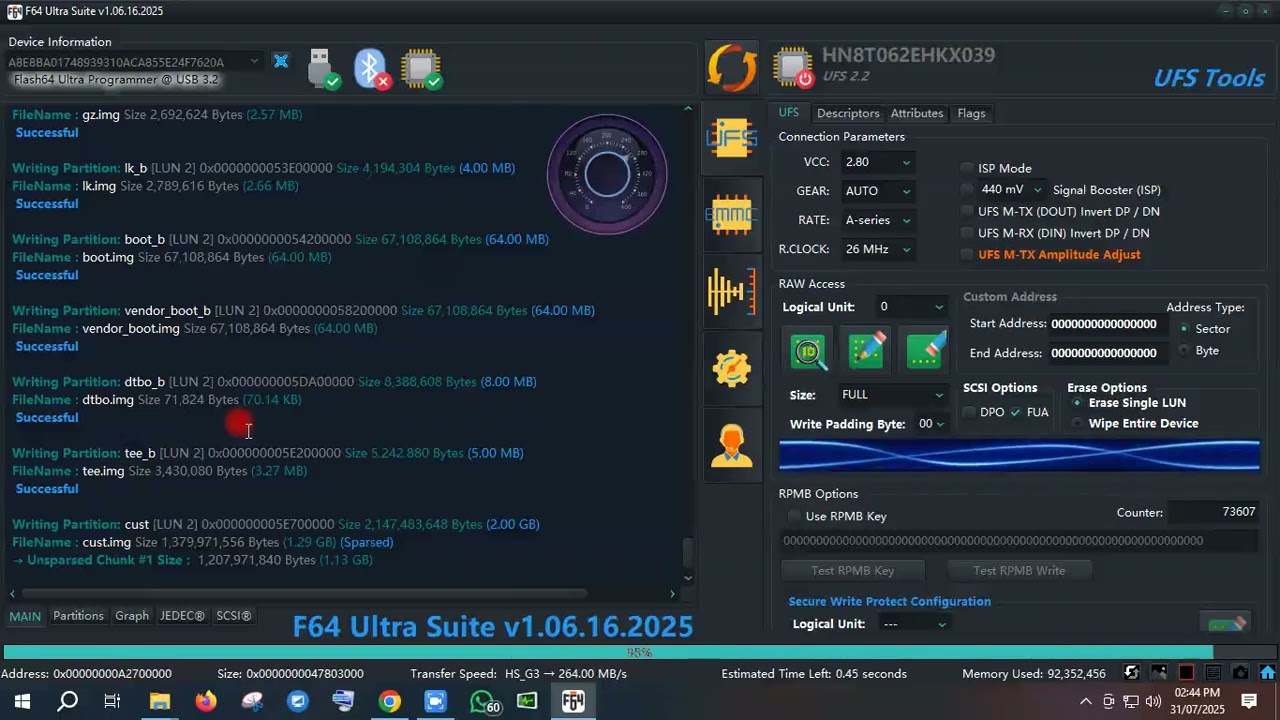The height and width of the screenshot is (720, 1280).
Task: Open the settings gear sidebar icon
Action: tap(732, 369)
